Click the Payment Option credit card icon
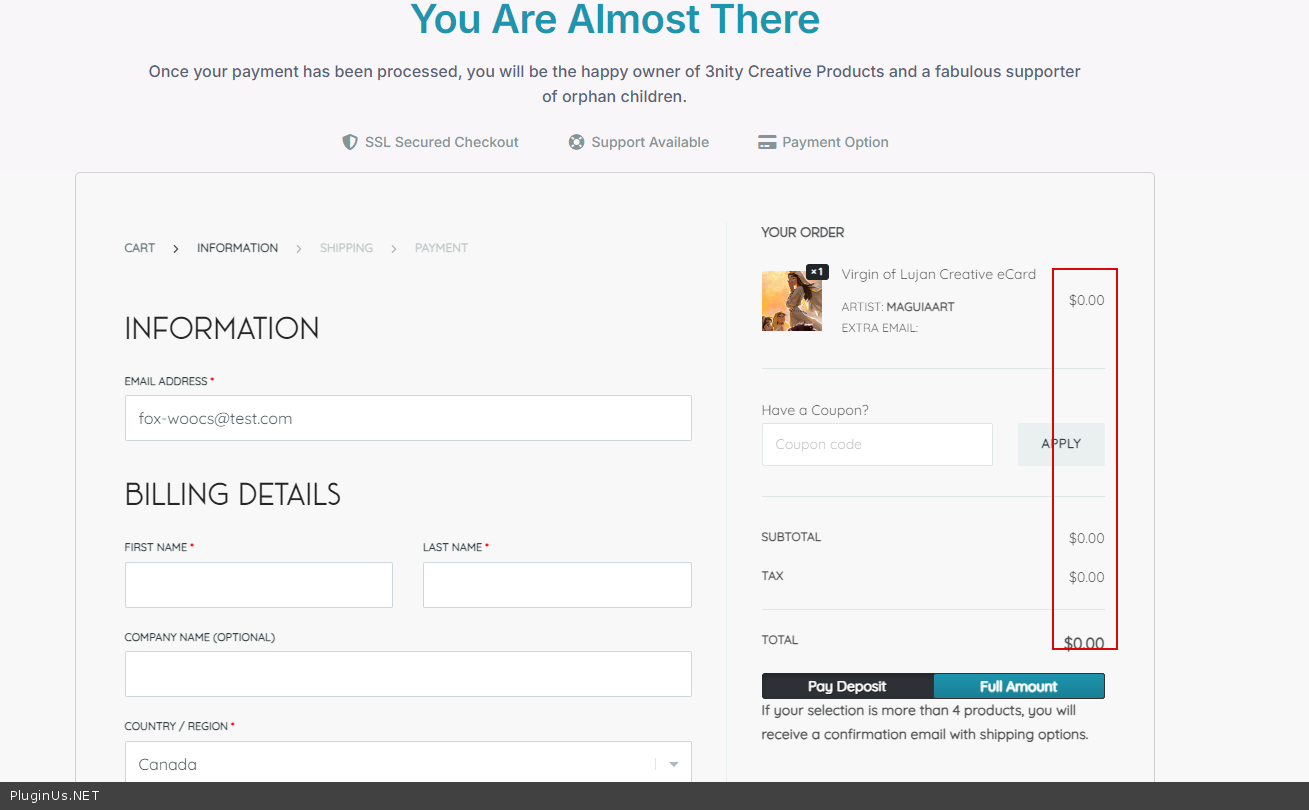Viewport: 1309px width, 810px height. click(767, 142)
